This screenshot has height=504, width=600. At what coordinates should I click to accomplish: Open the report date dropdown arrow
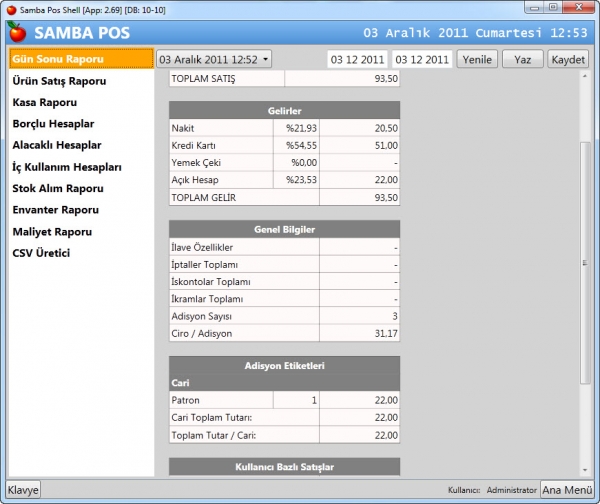pos(266,60)
